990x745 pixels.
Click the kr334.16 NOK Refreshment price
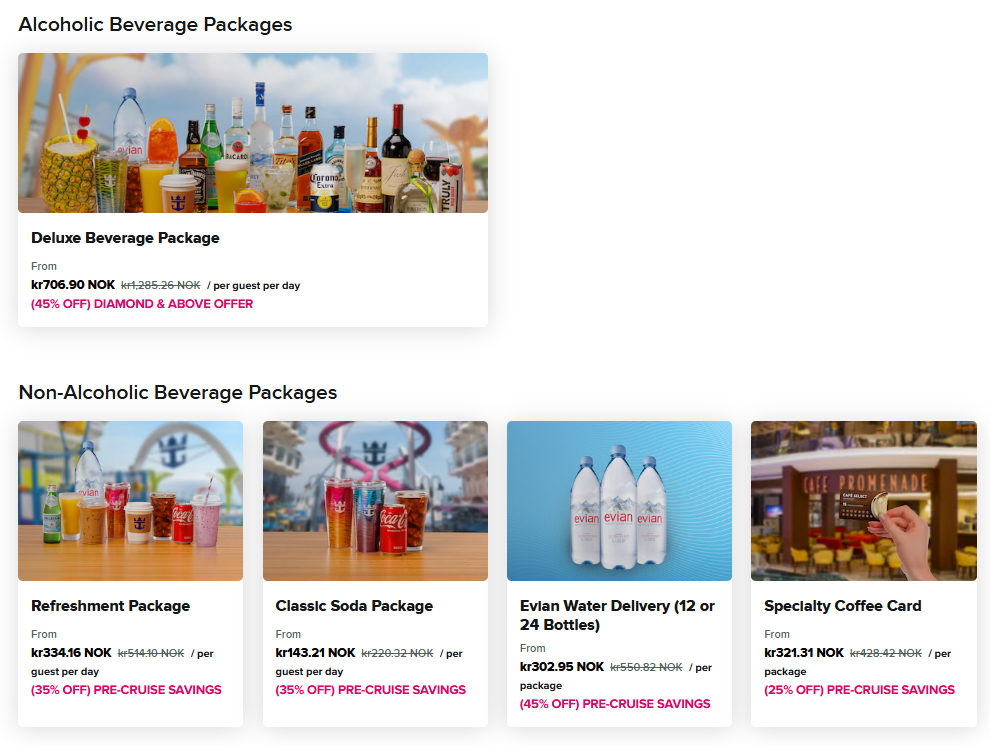click(71, 652)
